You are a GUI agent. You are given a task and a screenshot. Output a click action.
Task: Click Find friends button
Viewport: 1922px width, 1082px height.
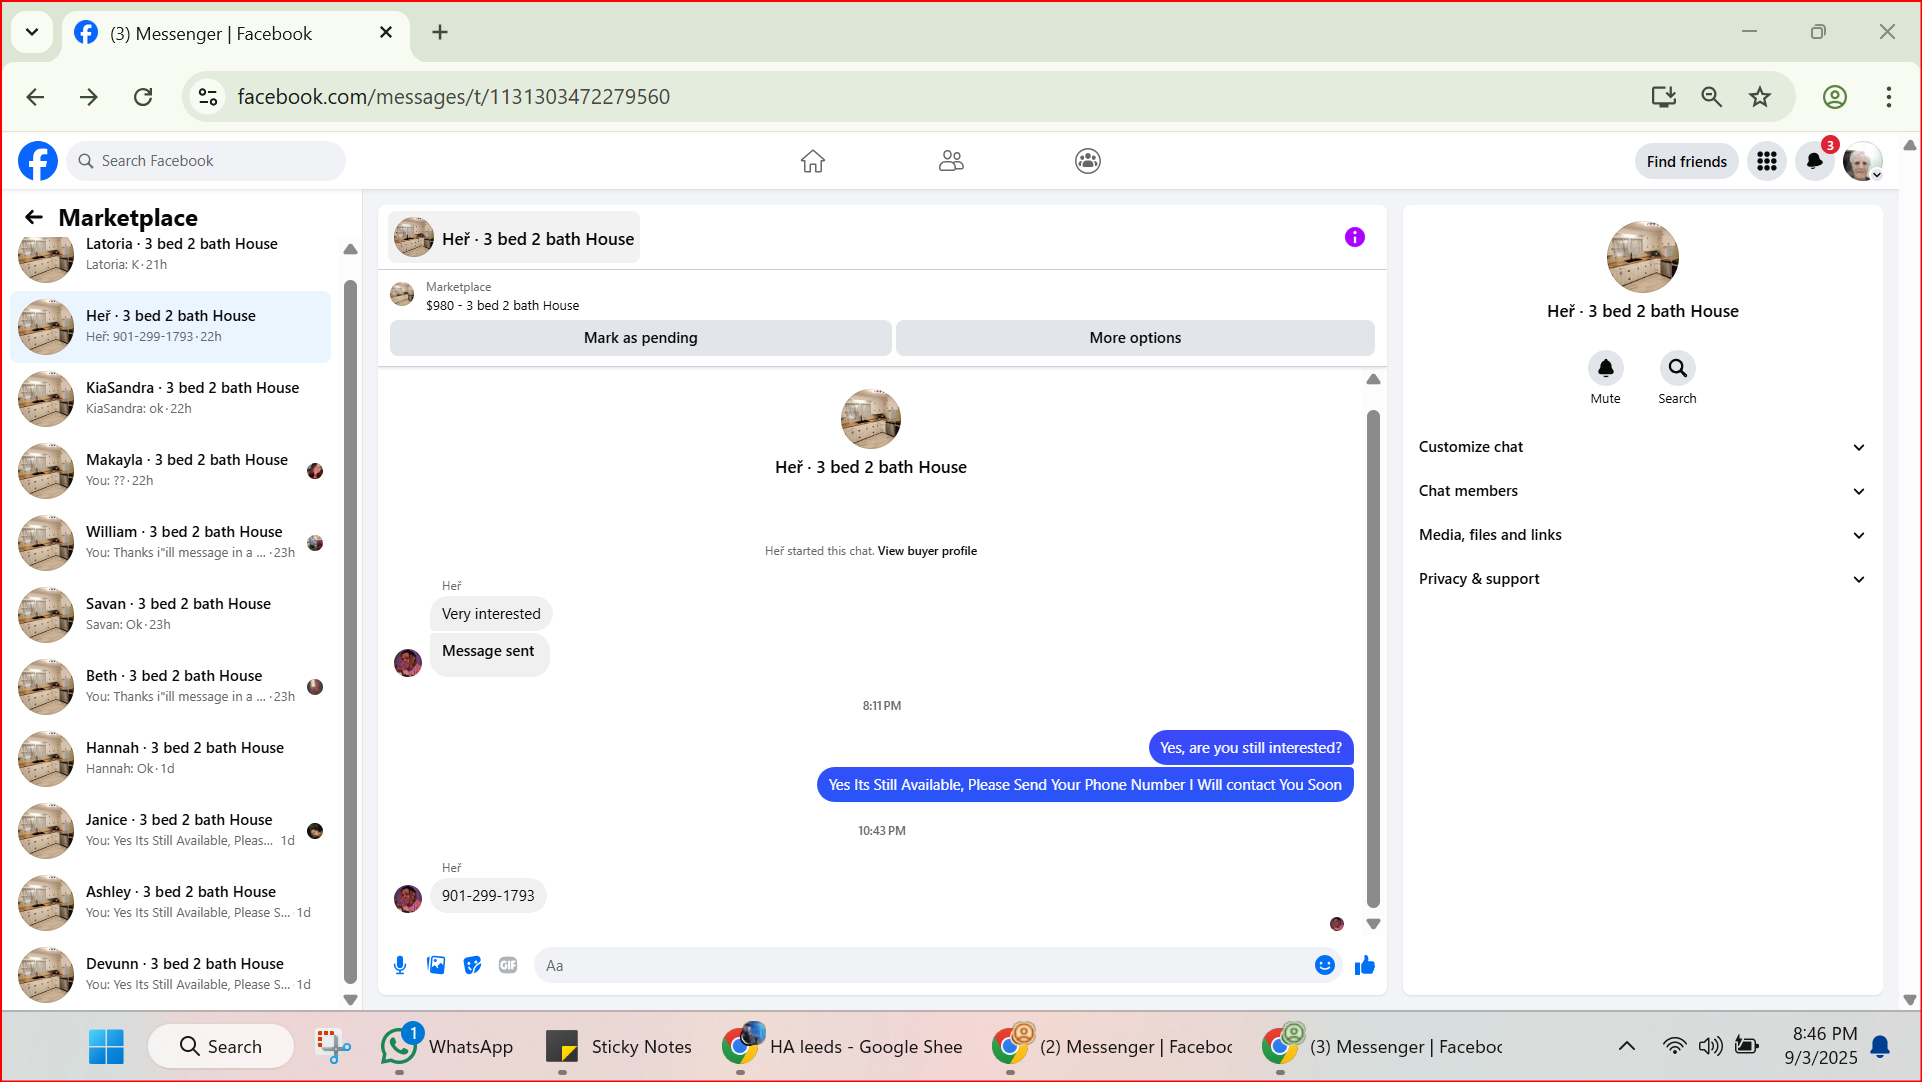point(1687,161)
